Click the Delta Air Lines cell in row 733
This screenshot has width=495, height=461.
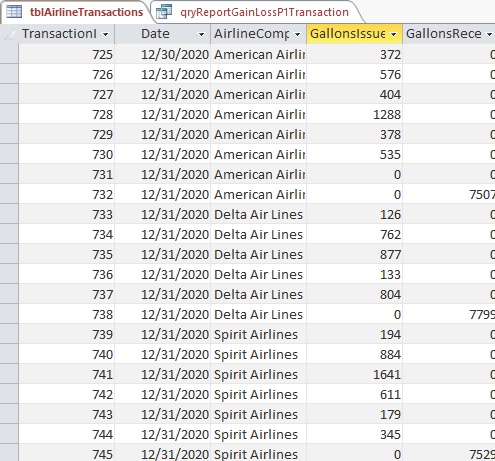coord(258,214)
